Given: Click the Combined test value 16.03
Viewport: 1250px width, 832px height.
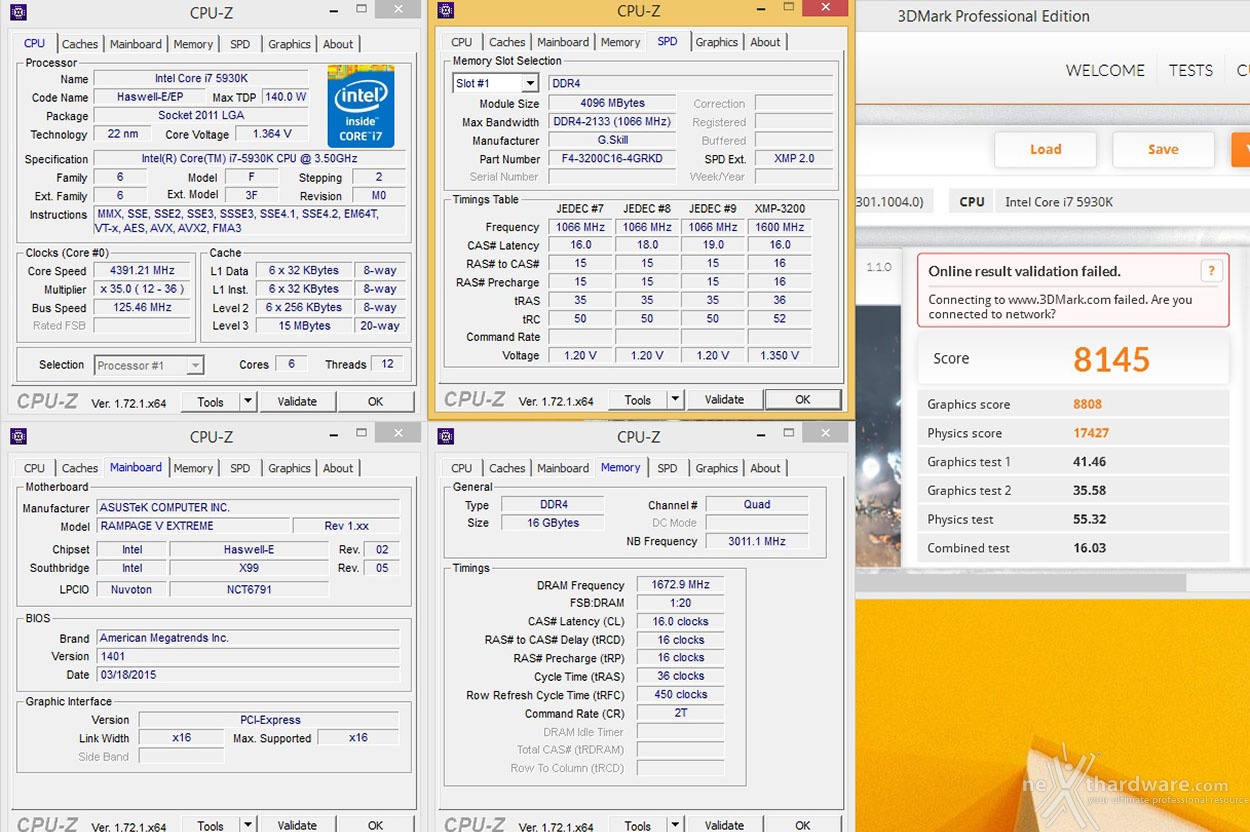Looking at the screenshot, I should (x=1087, y=549).
